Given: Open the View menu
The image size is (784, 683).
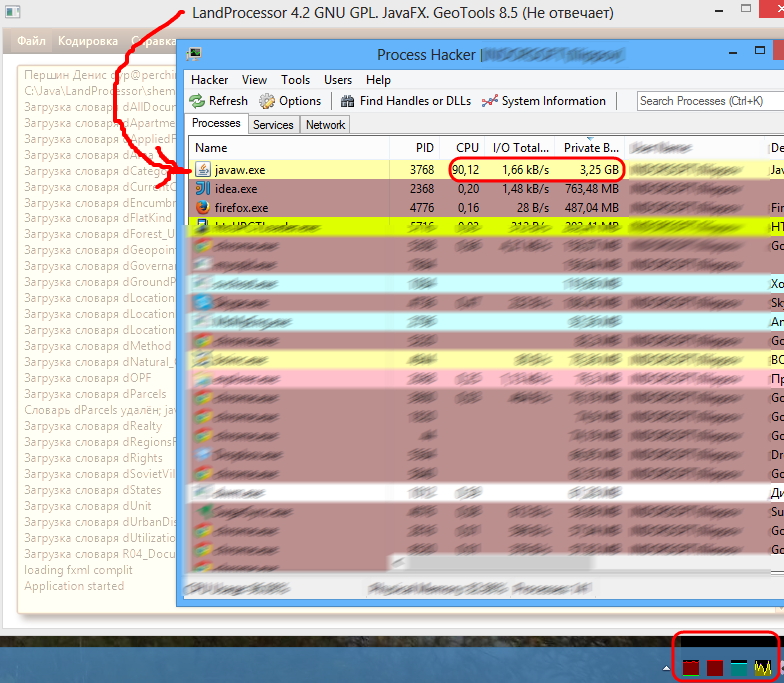Looking at the screenshot, I should 254,80.
